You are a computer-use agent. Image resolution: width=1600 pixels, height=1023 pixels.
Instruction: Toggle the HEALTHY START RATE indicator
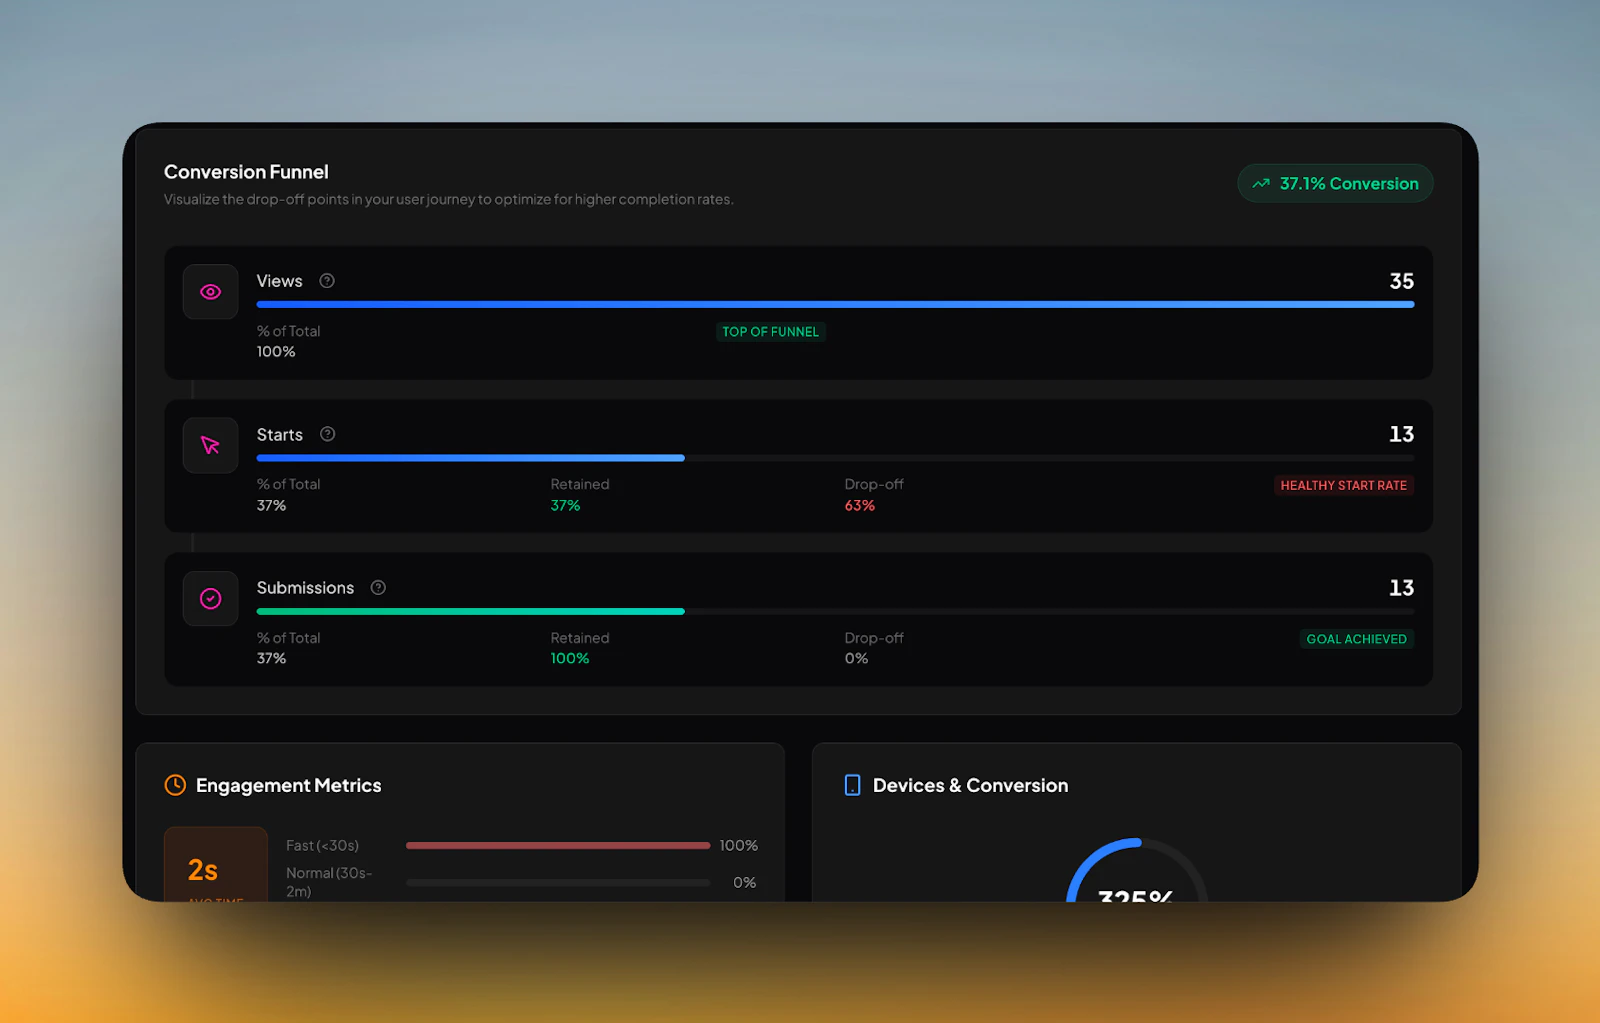click(1344, 485)
